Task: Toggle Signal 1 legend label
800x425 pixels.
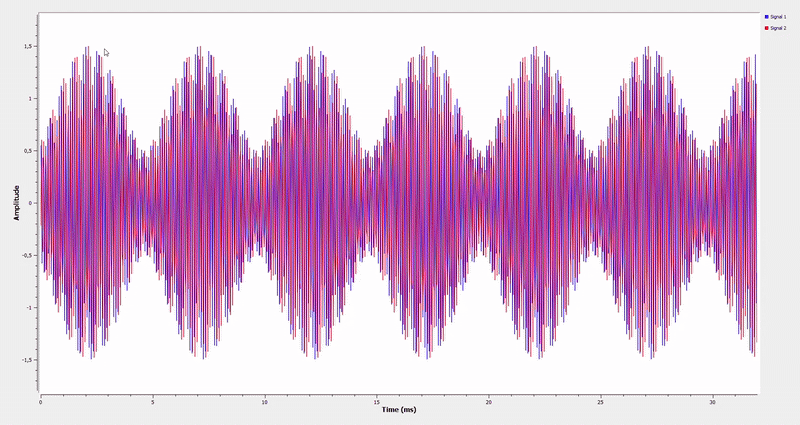Action: 780,17
